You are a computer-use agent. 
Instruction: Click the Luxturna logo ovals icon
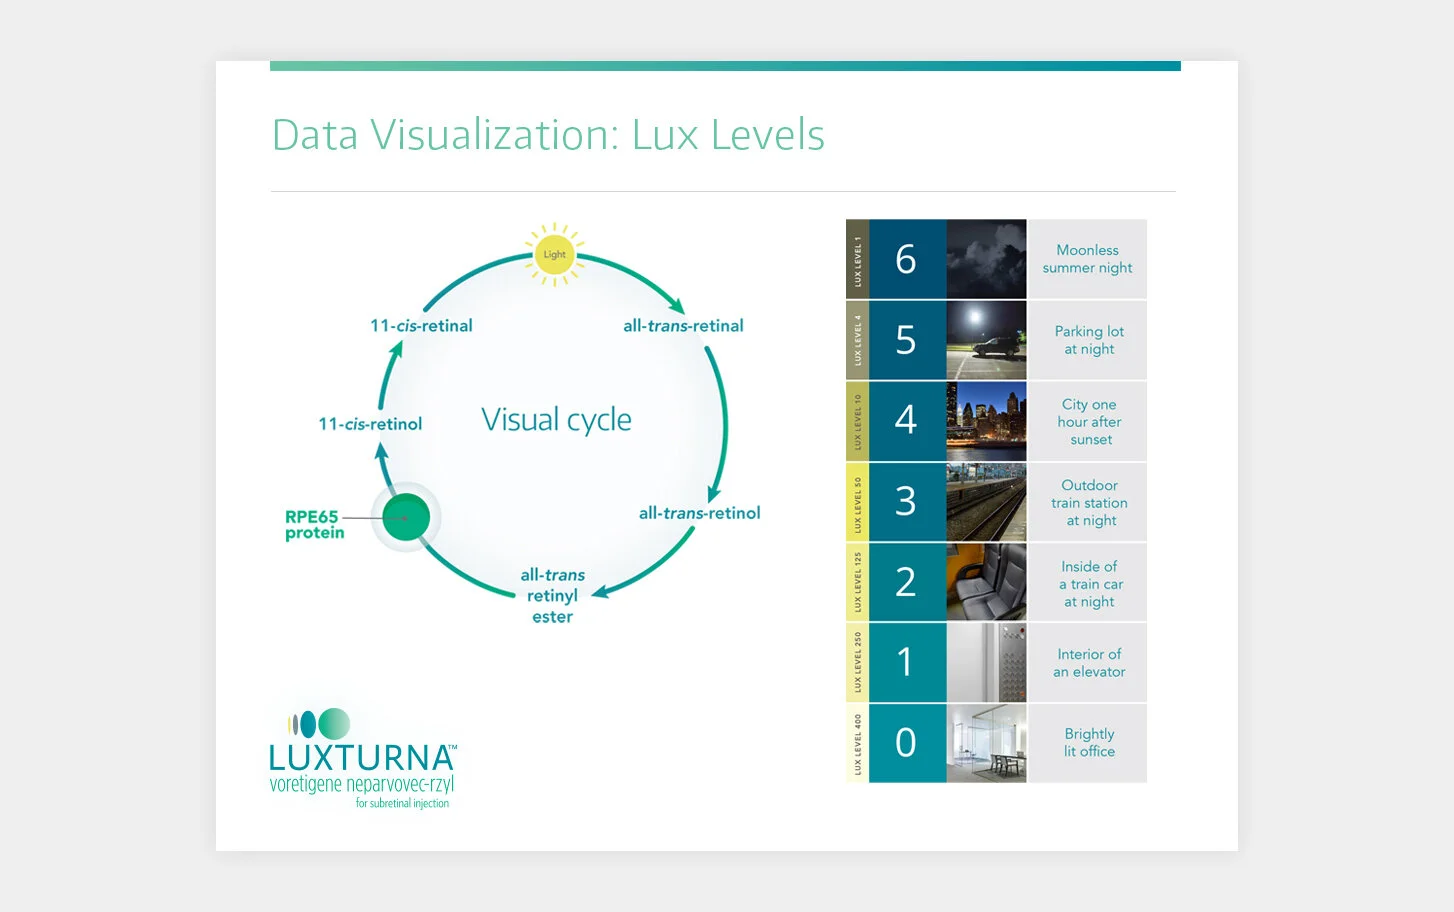tap(320, 724)
